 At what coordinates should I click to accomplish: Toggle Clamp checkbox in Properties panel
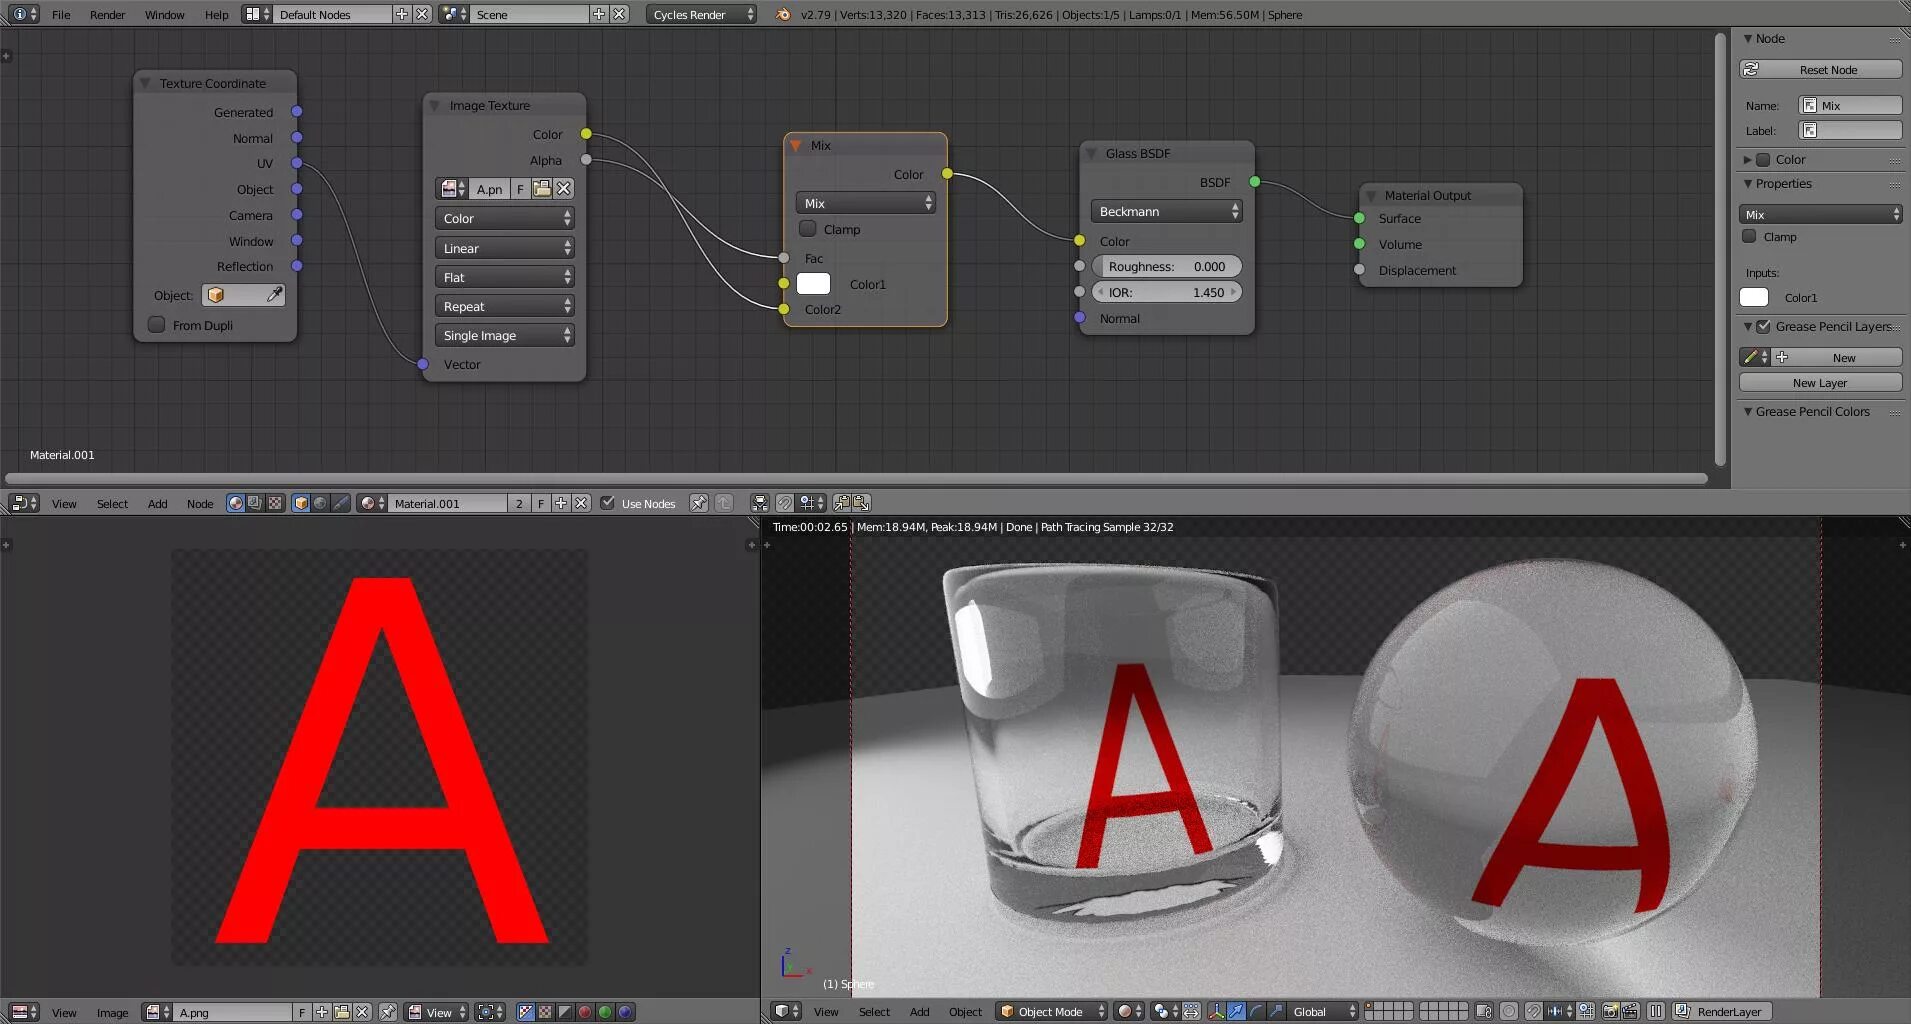click(x=1749, y=237)
